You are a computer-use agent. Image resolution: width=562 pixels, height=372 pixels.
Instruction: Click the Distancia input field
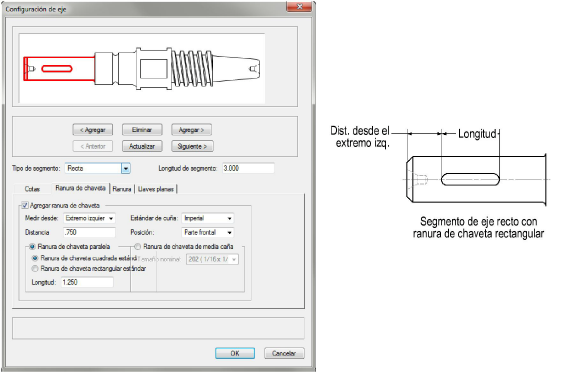[x=89, y=232]
